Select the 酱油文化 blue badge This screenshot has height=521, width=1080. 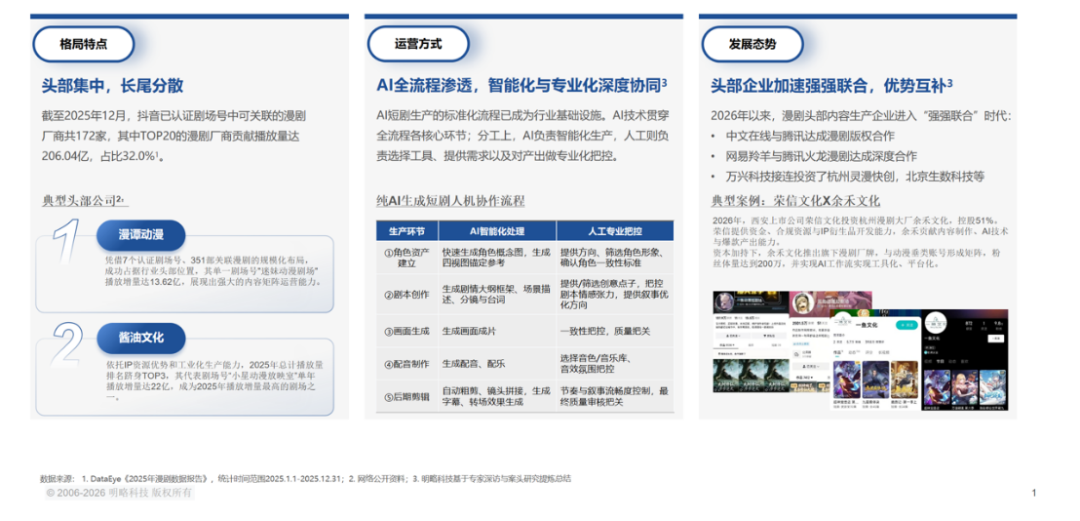140,337
